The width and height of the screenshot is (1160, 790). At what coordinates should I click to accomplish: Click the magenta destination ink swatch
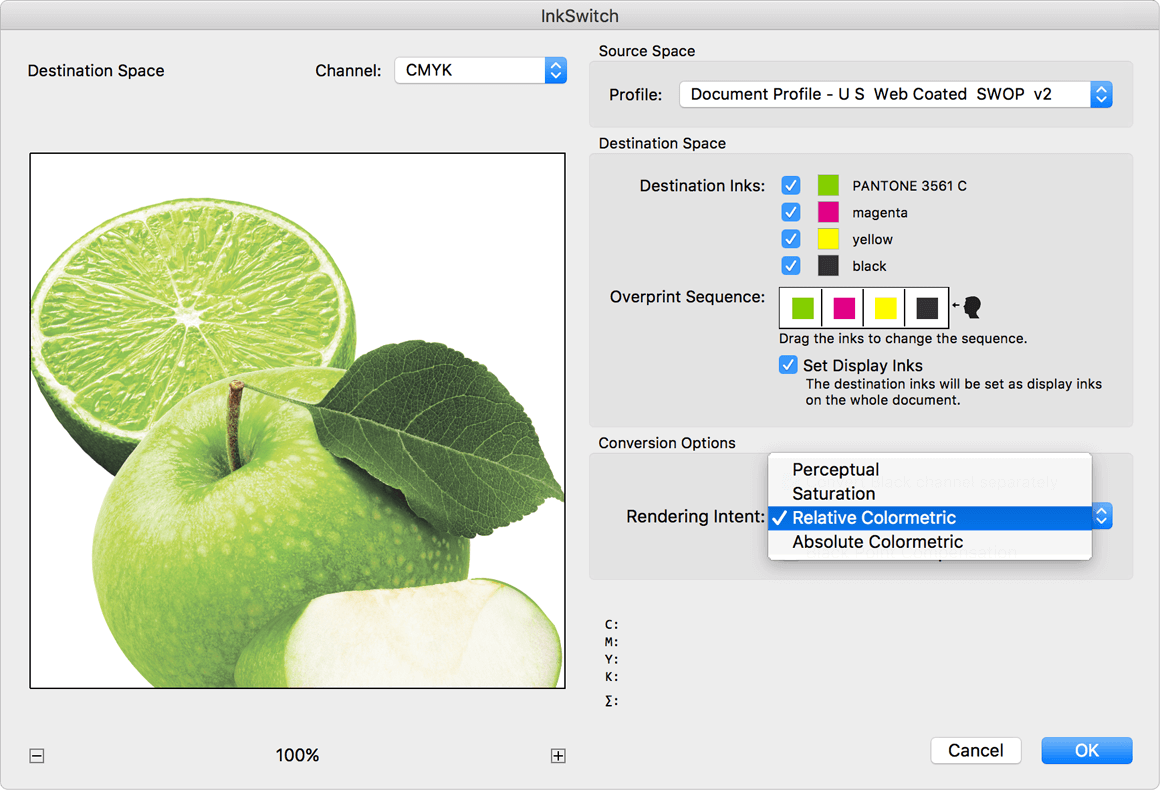coord(828,212)
